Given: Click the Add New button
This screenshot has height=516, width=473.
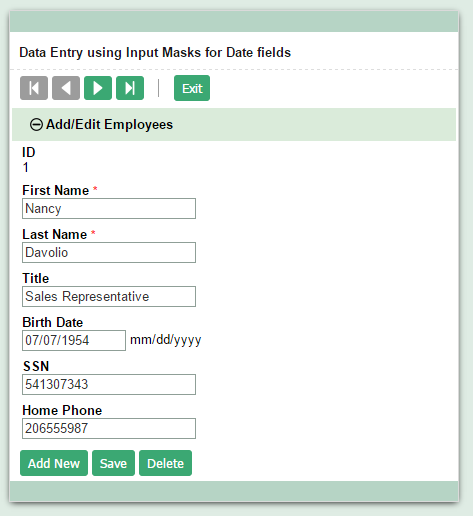Looking at the screenshot, I should (54, 463).
